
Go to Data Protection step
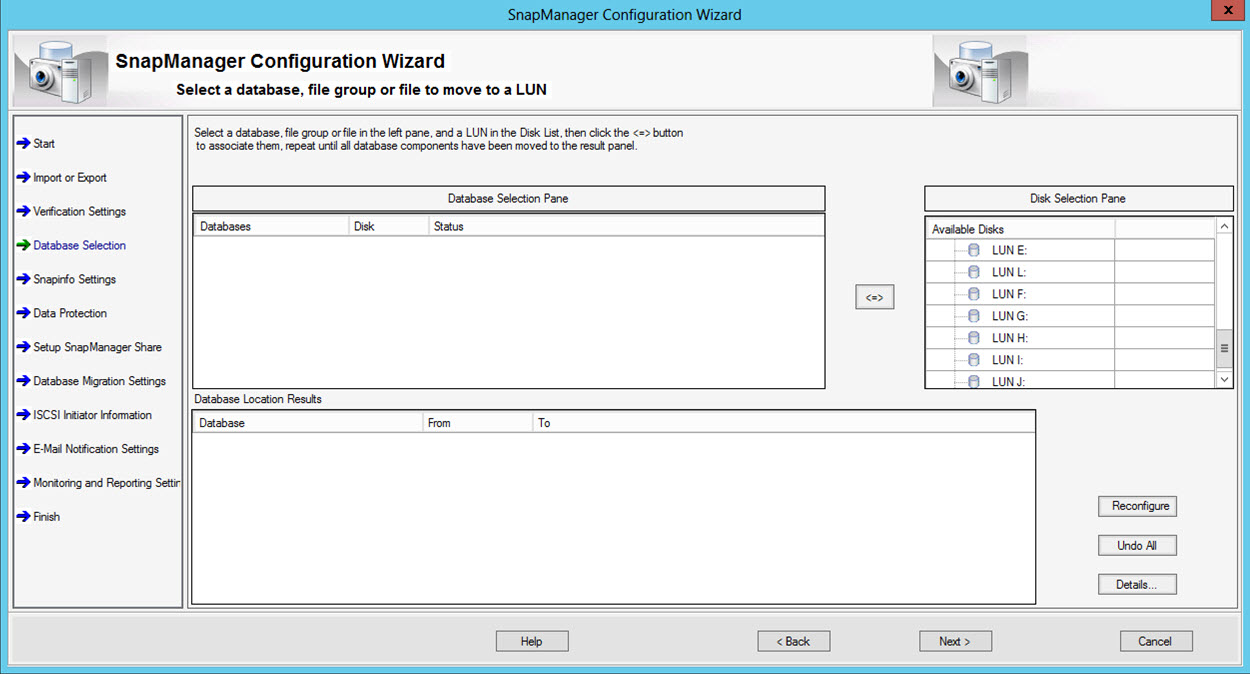pos(70,314)
